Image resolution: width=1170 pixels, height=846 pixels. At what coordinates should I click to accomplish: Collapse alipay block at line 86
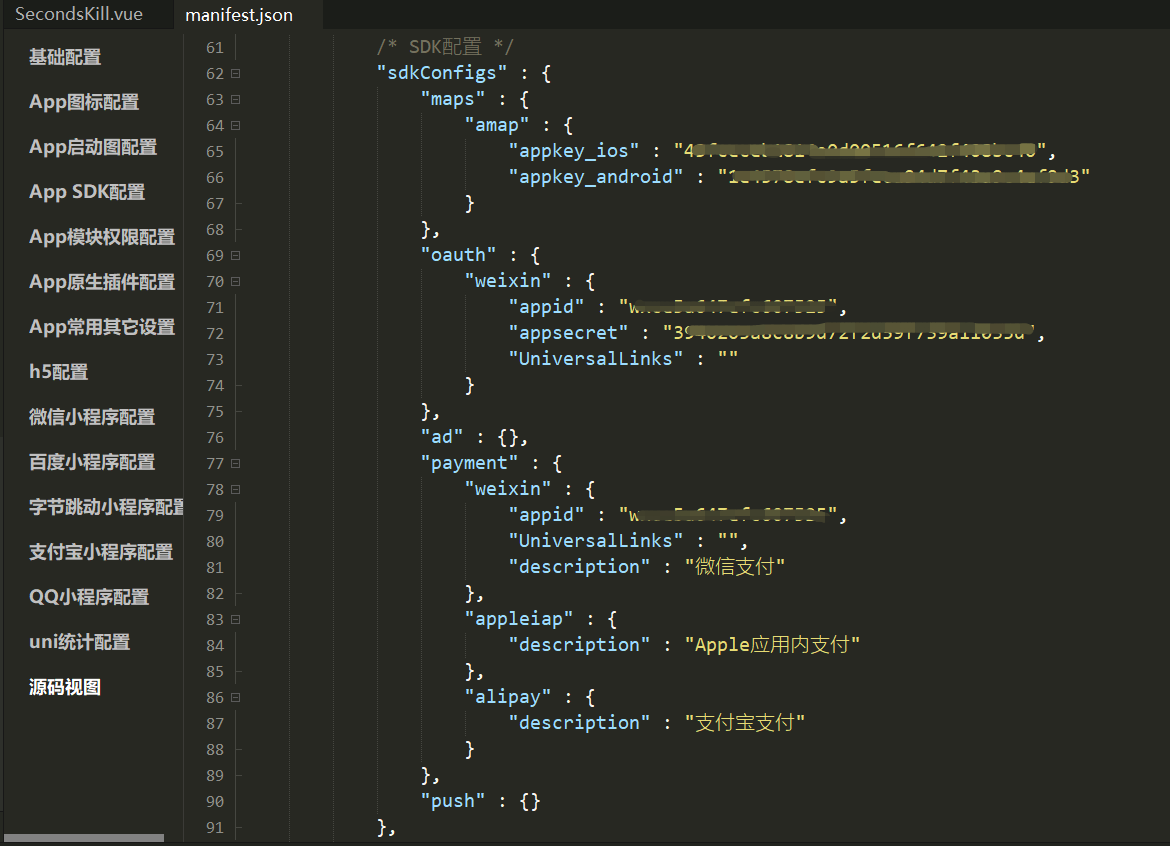point(236,698)
